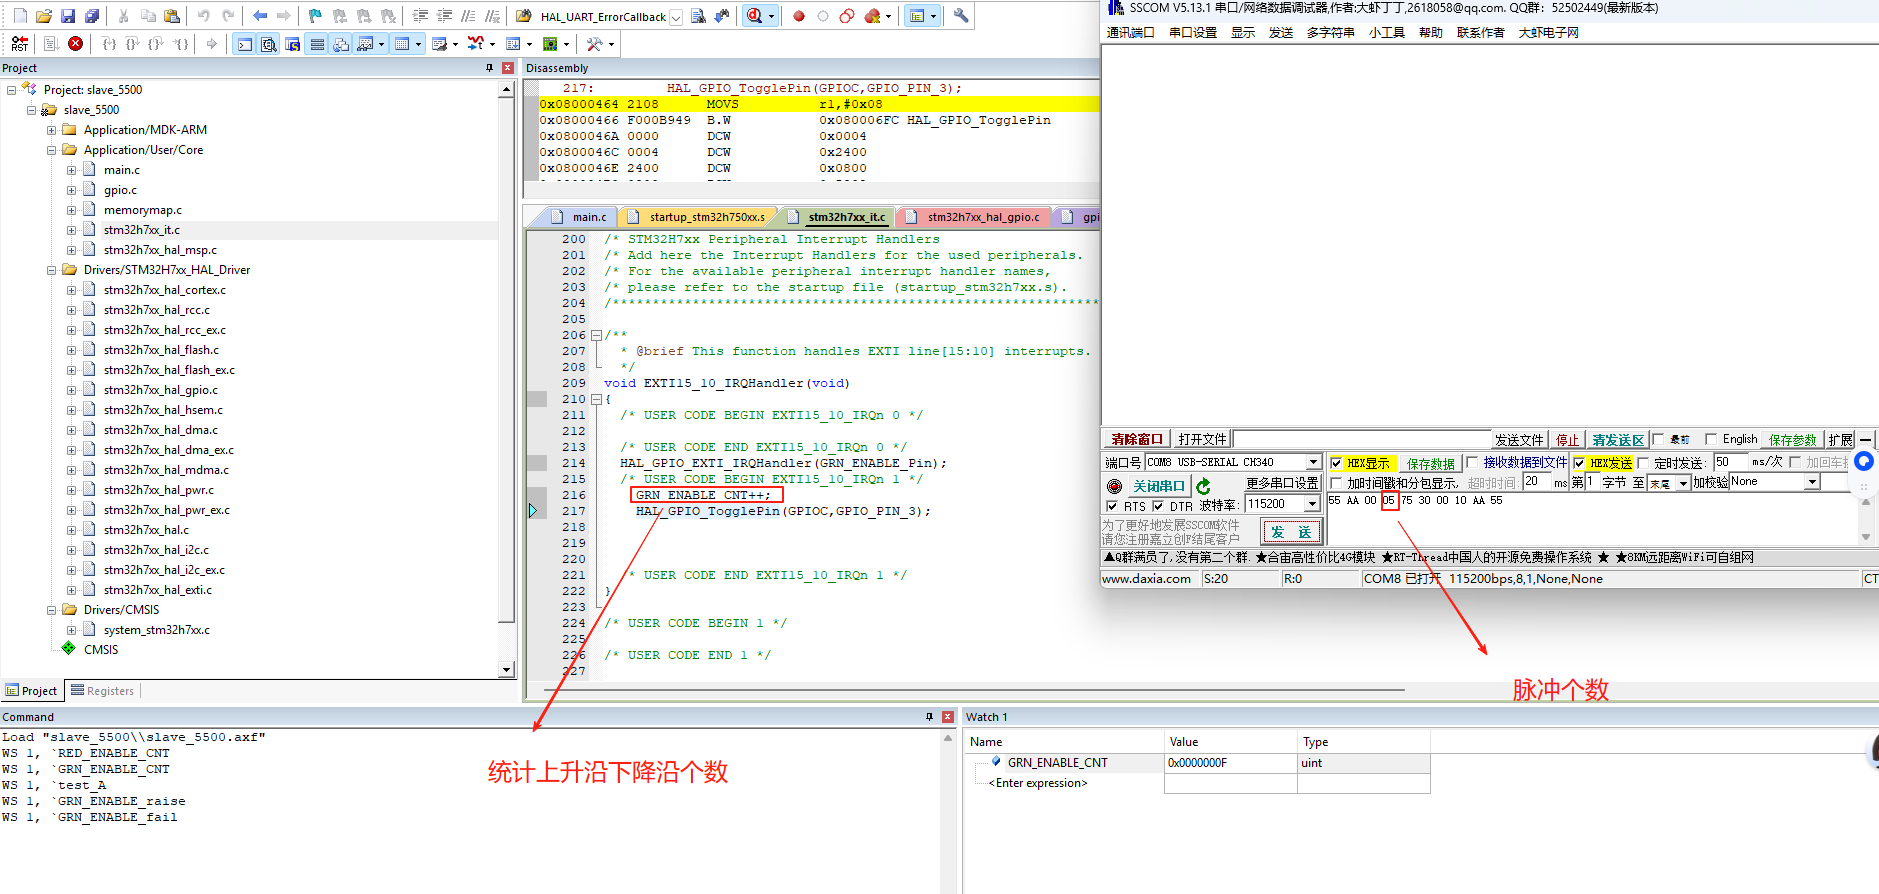1879x894 pixels.
Task: Click the 清发送区 button
Action: point(1618,439)
